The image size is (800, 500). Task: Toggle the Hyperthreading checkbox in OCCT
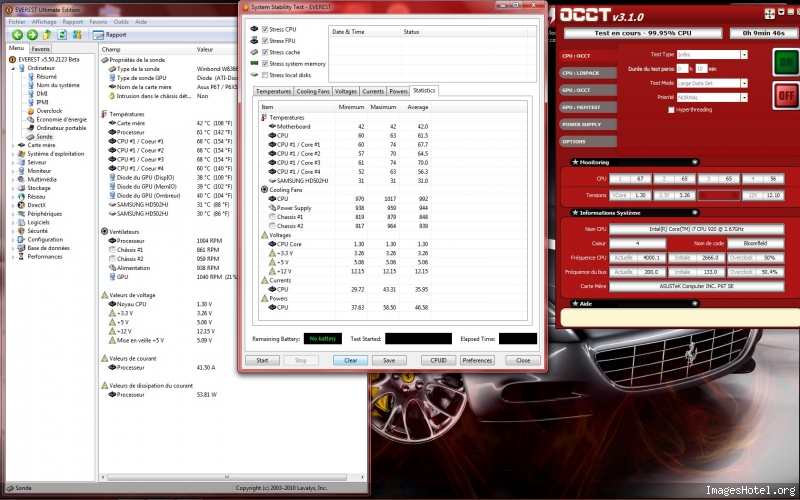click(671, 109)
